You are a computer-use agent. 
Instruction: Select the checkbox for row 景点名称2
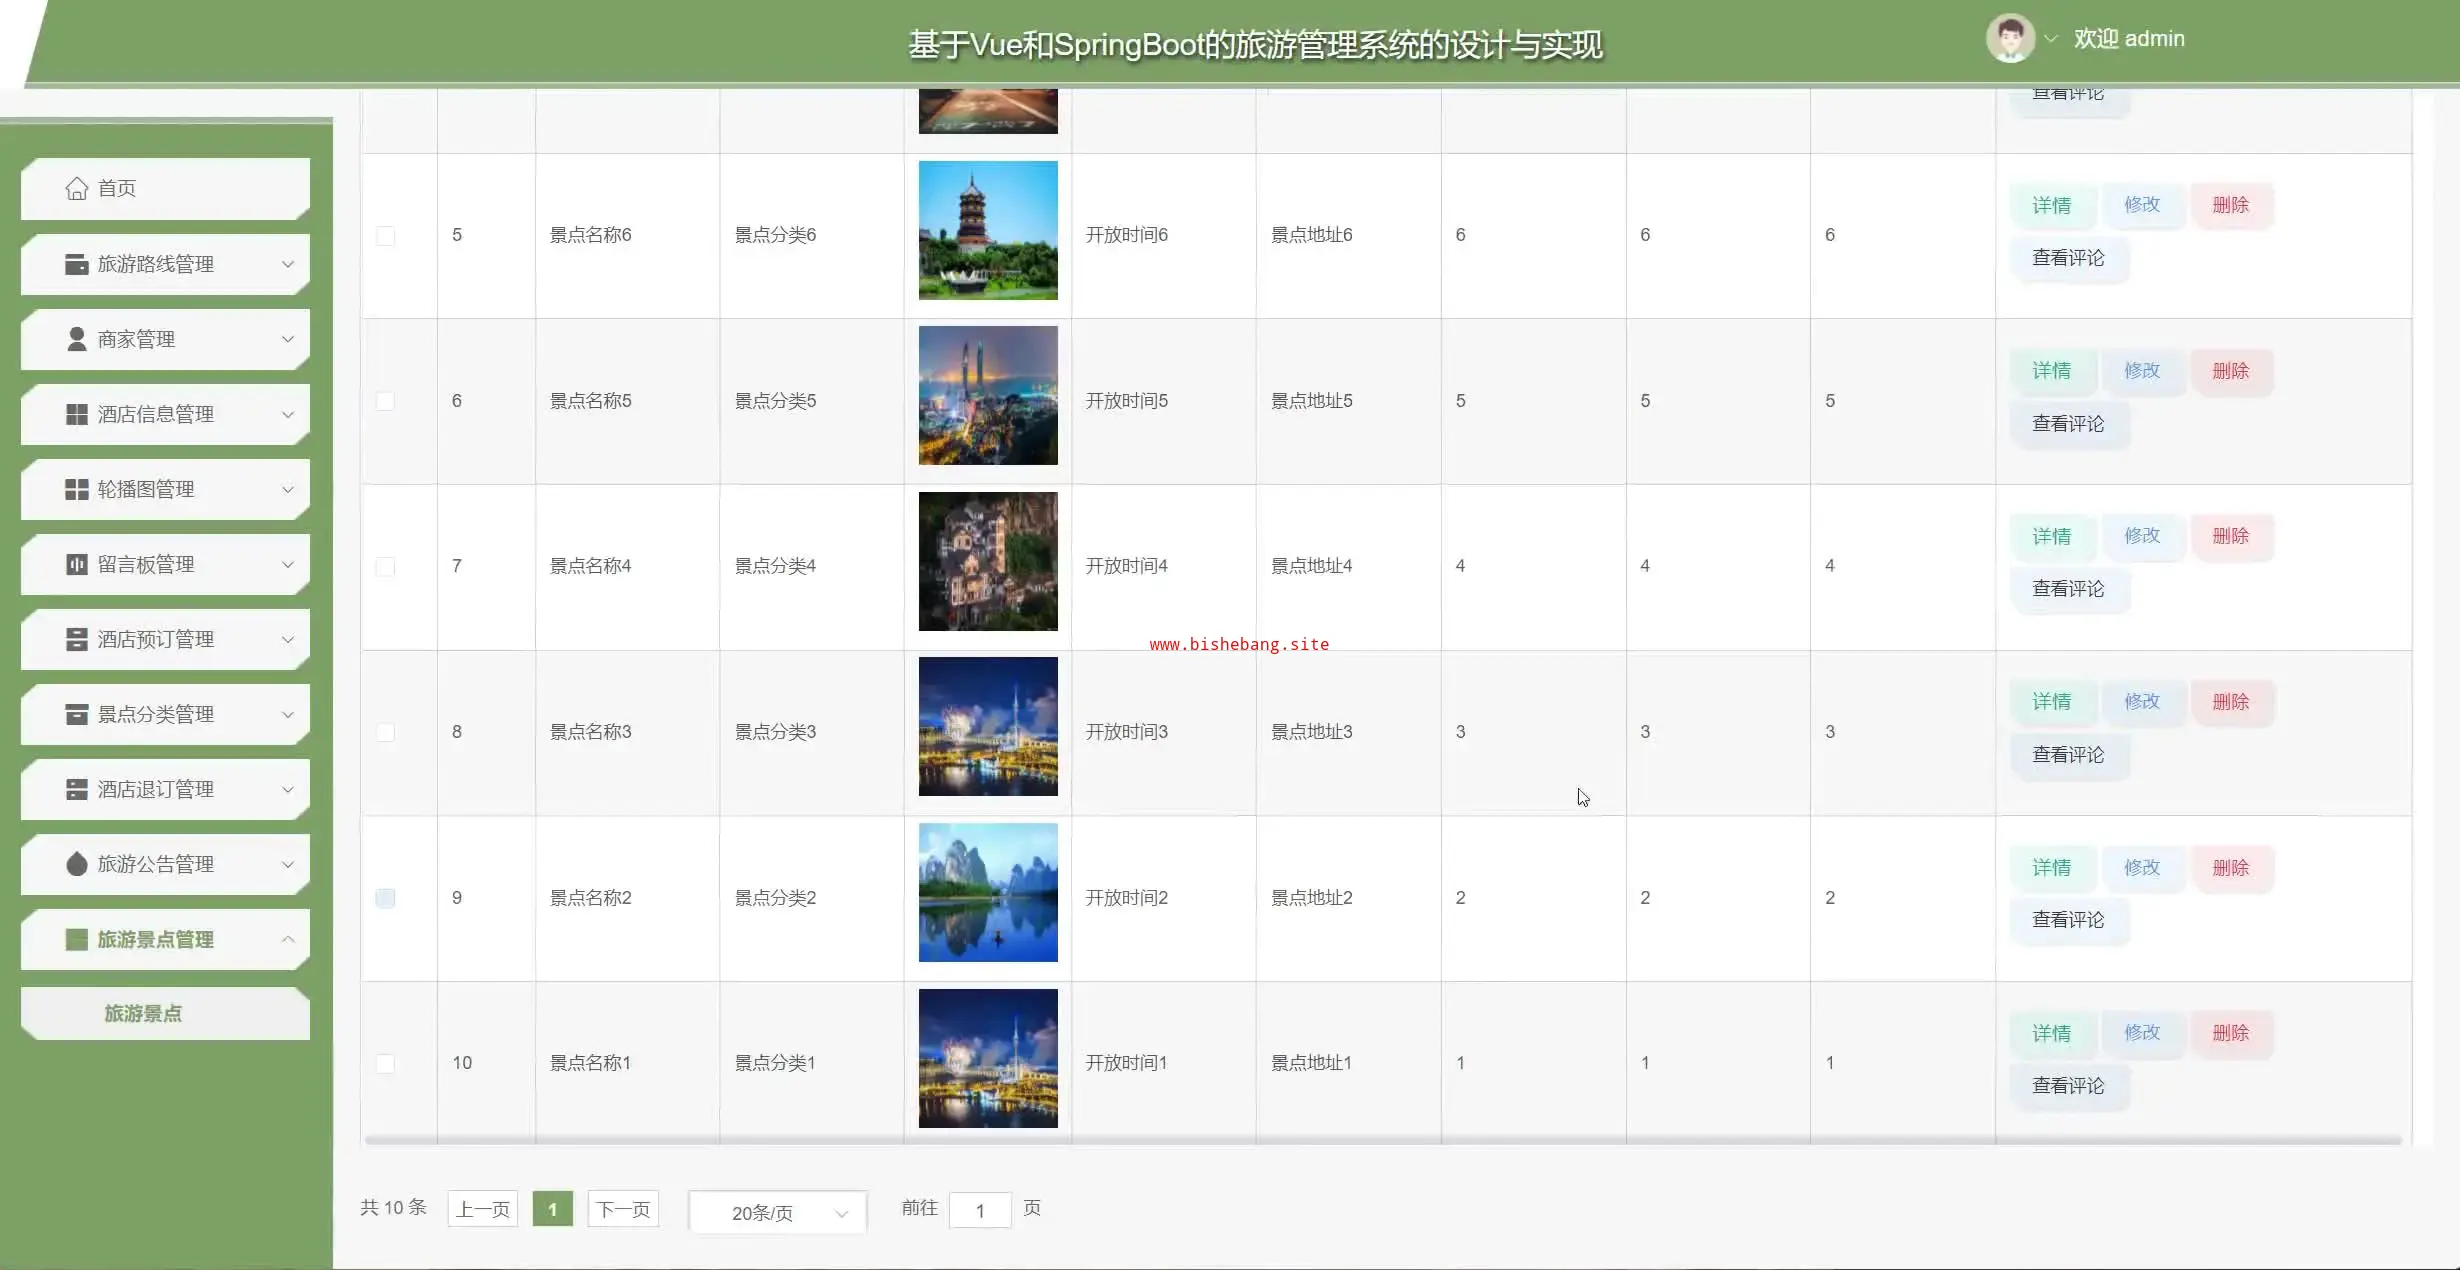pyautogui.click(x=385, y=898)
